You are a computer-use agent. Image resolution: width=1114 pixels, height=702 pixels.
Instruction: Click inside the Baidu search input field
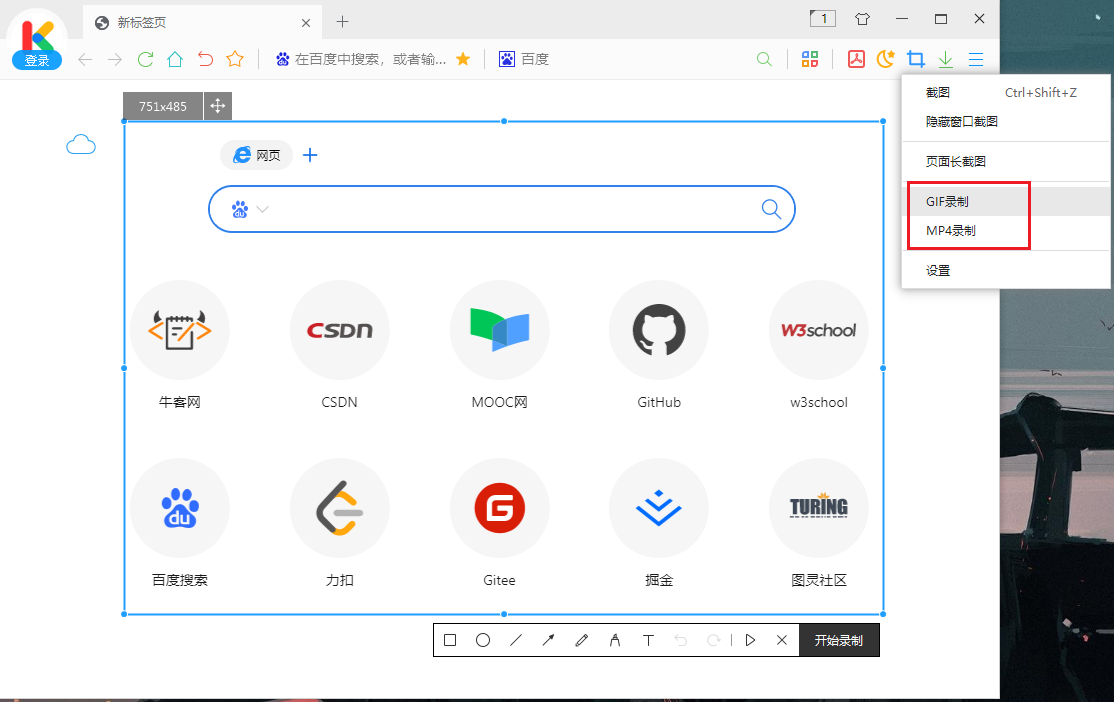510,209
